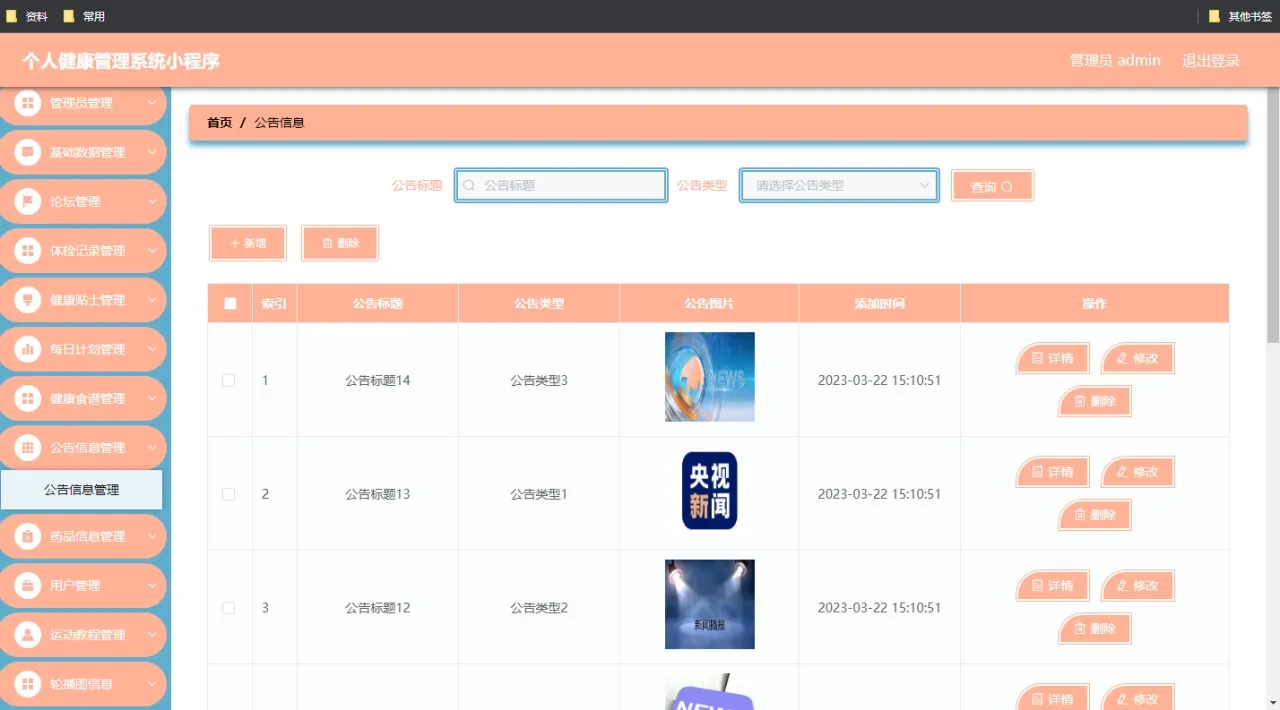Click the 公告类型1 cell
Image resolution: width=1280 pixels, height=710 pixels.
click(x=539, y=494)
